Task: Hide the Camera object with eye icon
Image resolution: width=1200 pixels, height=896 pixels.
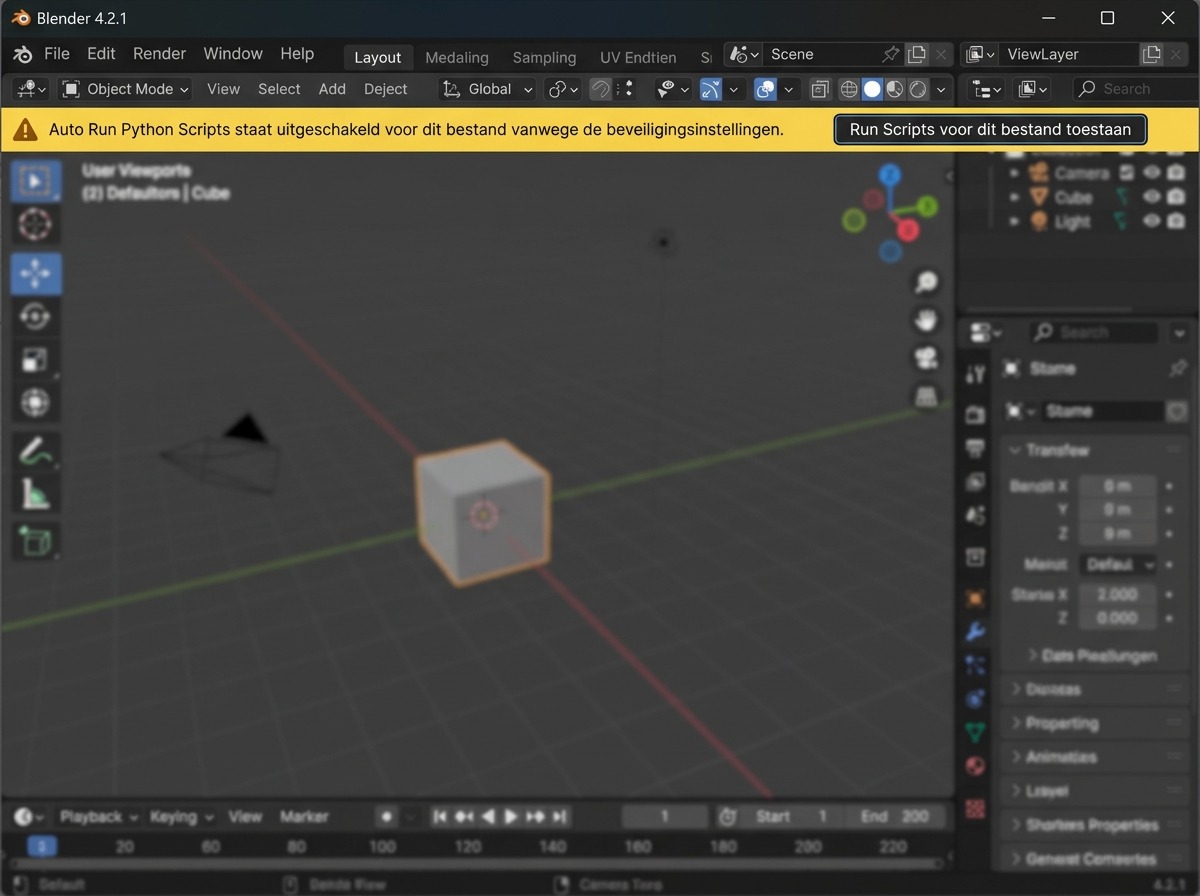Action: (x=1152, y=173)
